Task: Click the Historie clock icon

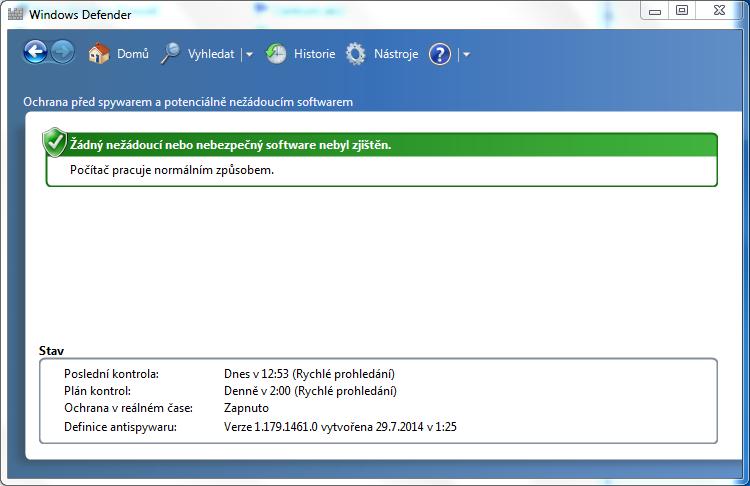Action: tap(276, 54)
